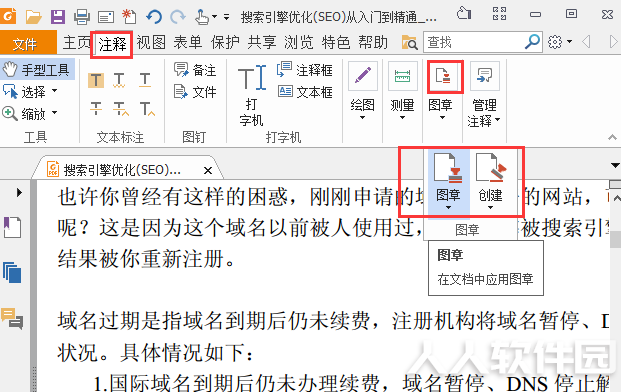Switch to the 保护 tab
Screen dimensions: 621x392
(225, 42)
